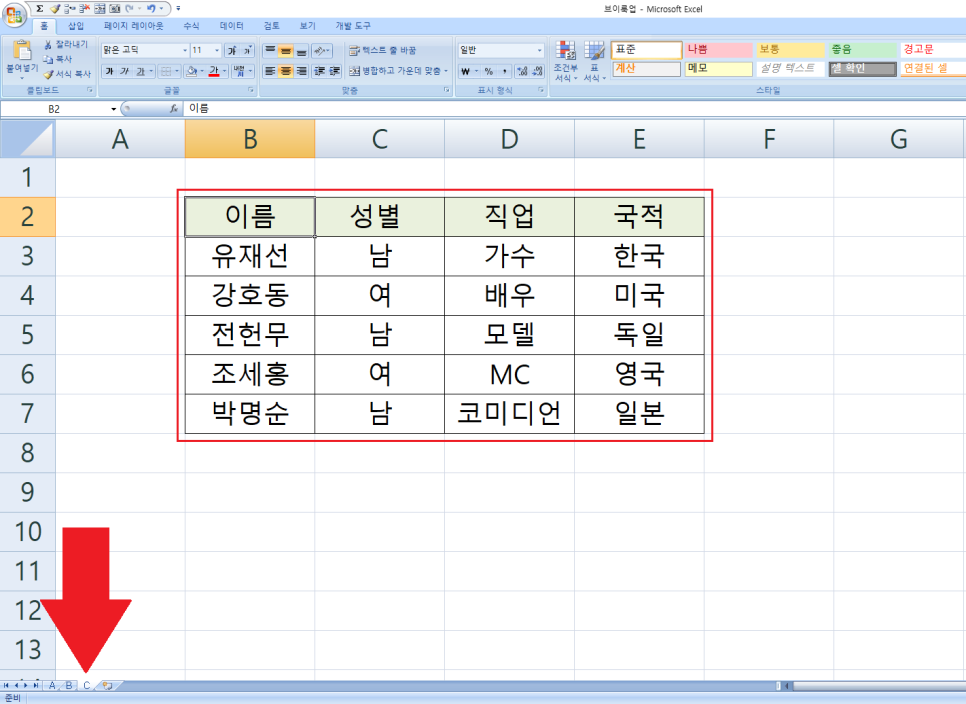
Task: Open the Data (데이터) ribbon tab
Action: tap(231, 26)
